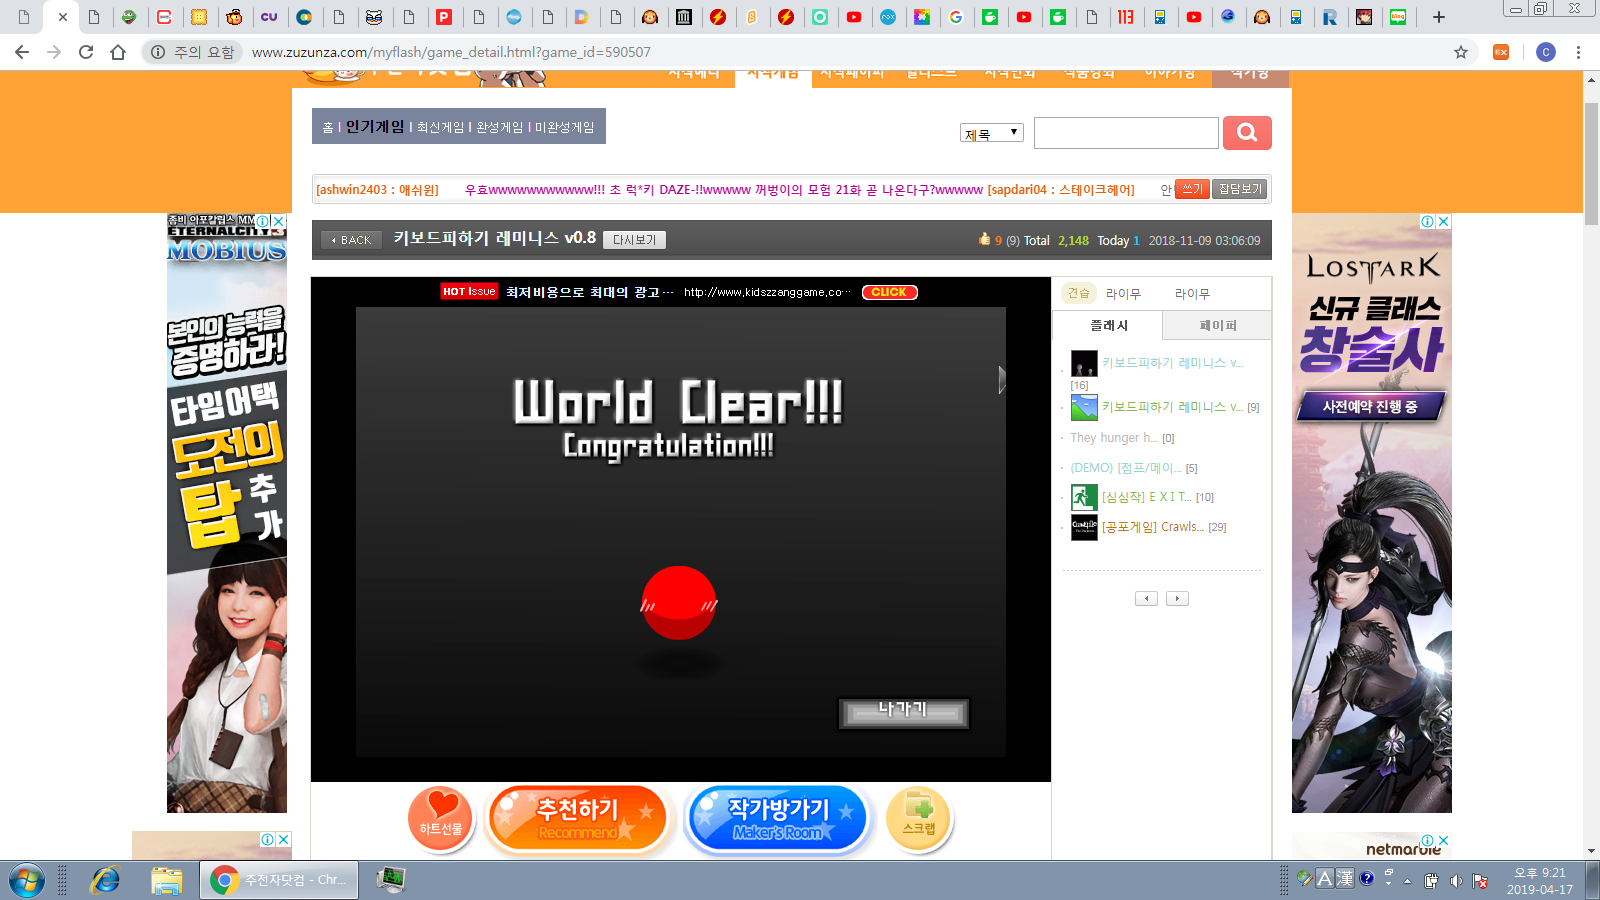The height and width of the screenshot is (900, 1600).
Task: Select 인기게임 category
Action: pos(375,127)
